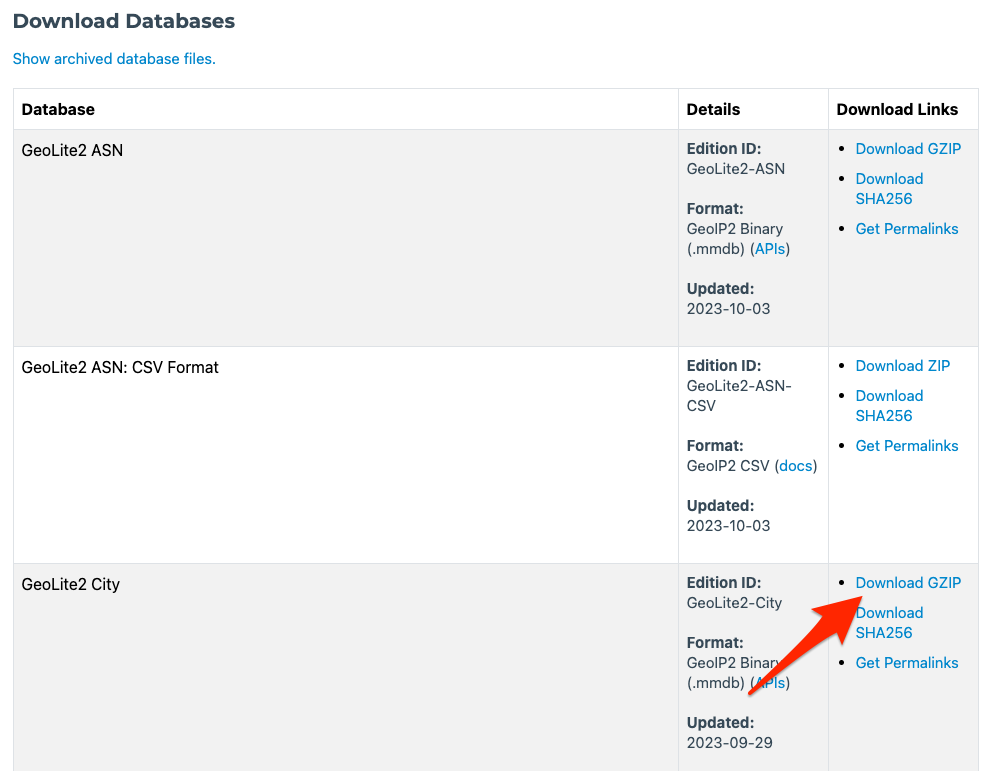Click the 'Database' column header

click(58, 109)
